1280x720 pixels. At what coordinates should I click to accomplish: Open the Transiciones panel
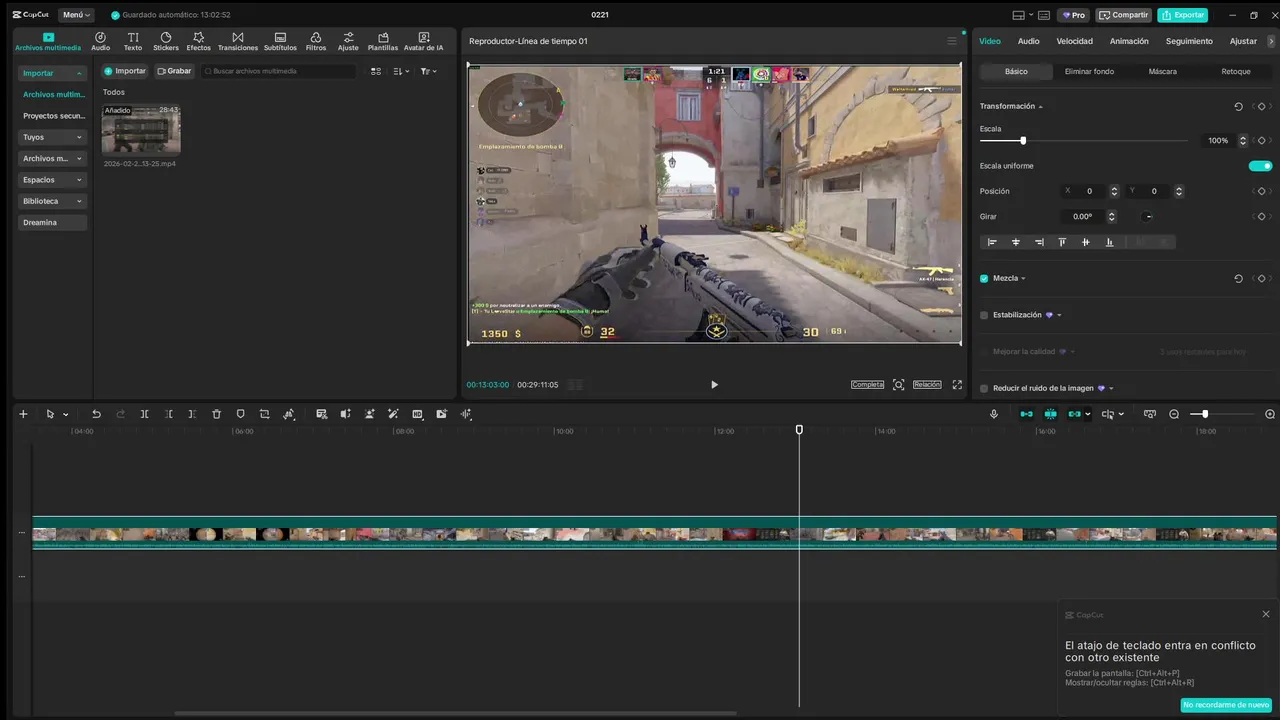point(238,41)
